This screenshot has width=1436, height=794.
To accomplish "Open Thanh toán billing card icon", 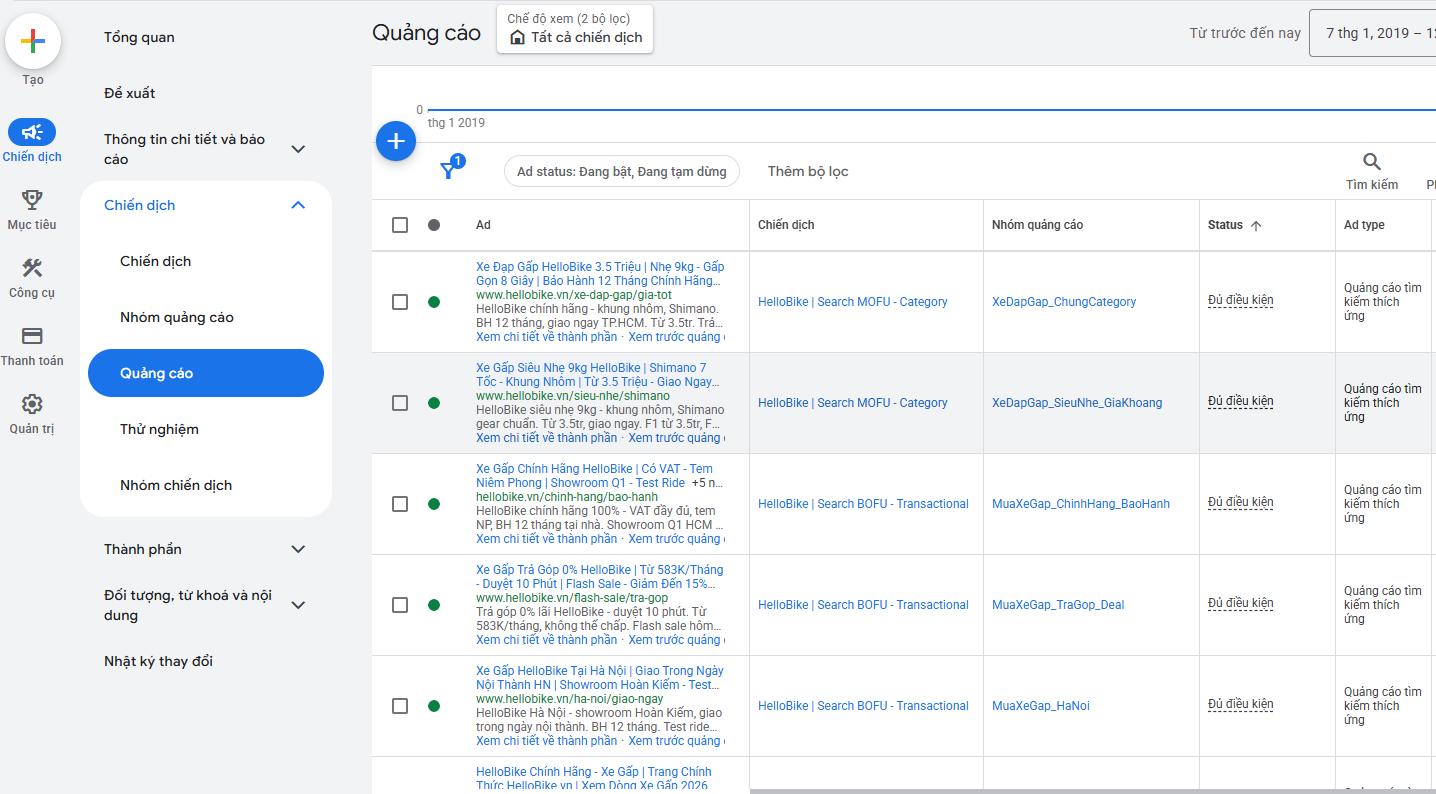I will (32, 336).
